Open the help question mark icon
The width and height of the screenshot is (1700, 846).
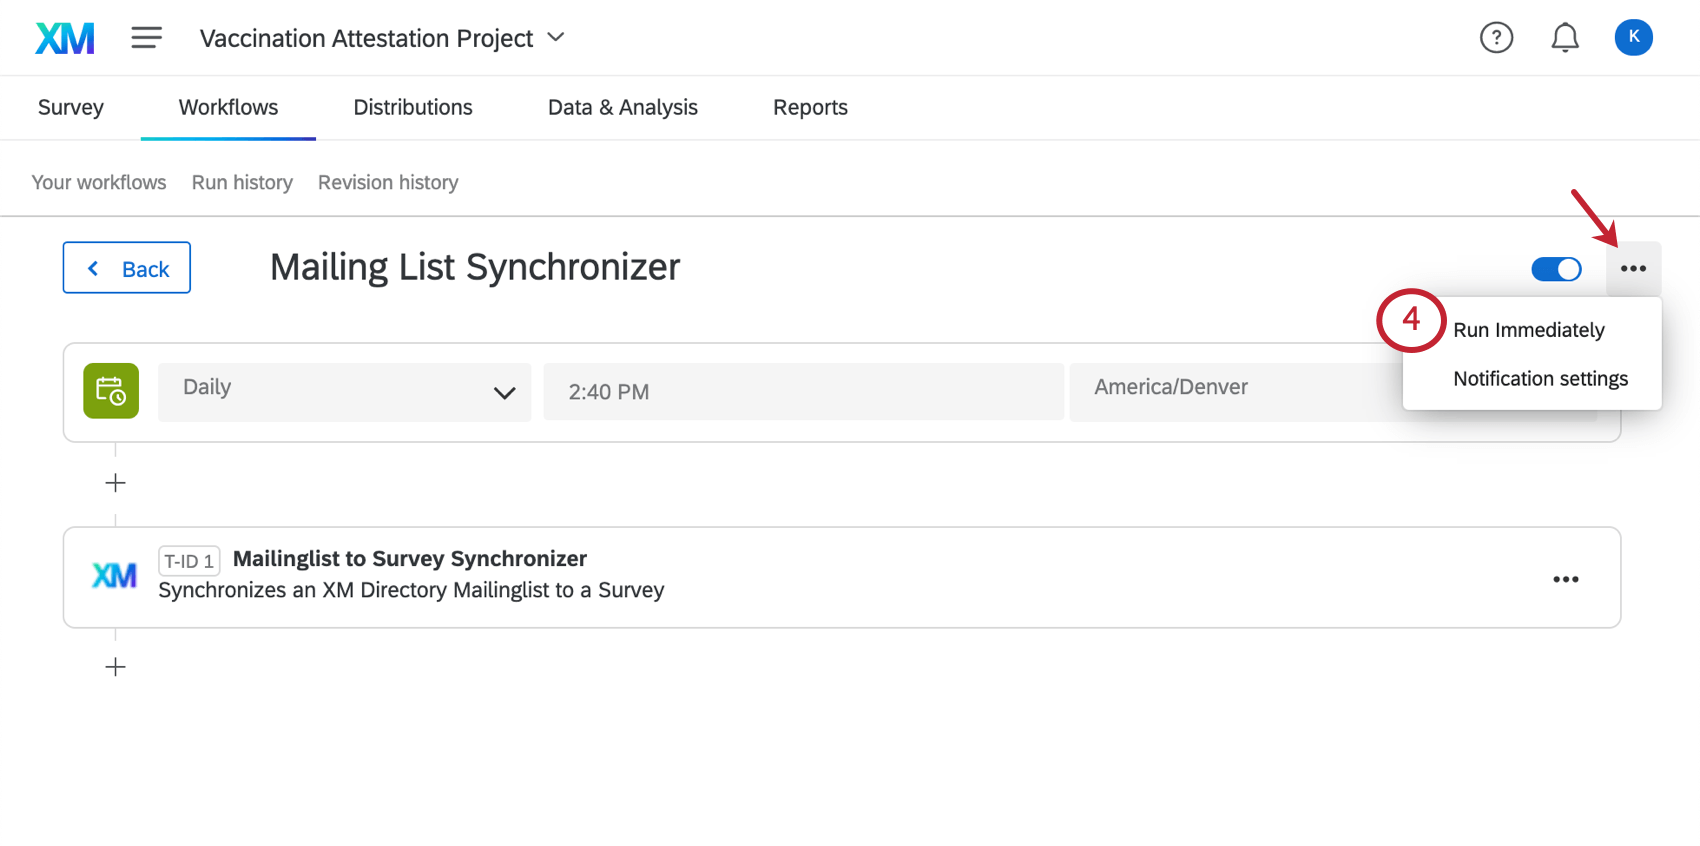[x=1496, y=38]
